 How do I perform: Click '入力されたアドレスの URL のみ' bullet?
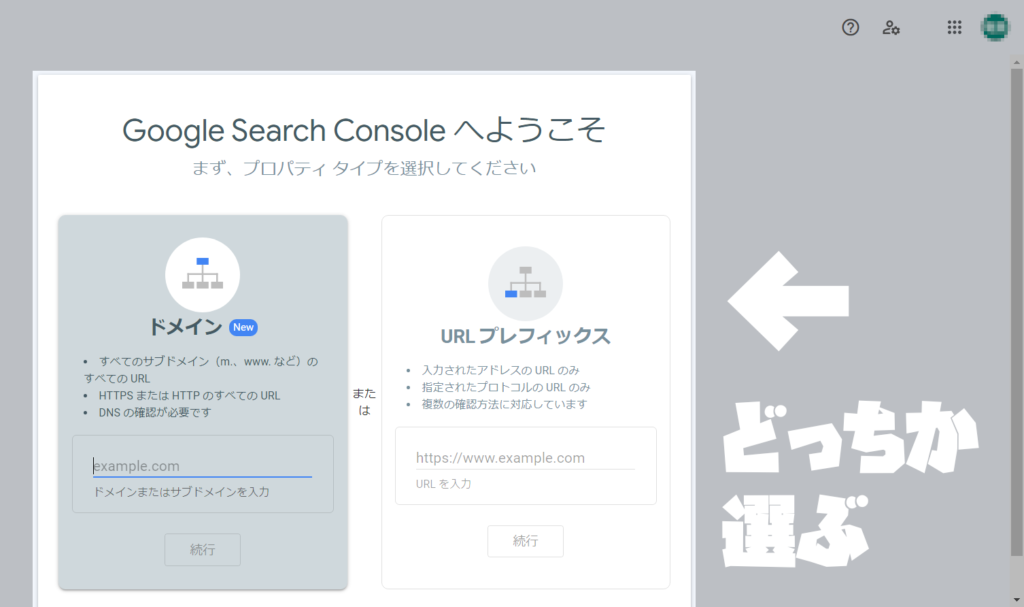500,370
